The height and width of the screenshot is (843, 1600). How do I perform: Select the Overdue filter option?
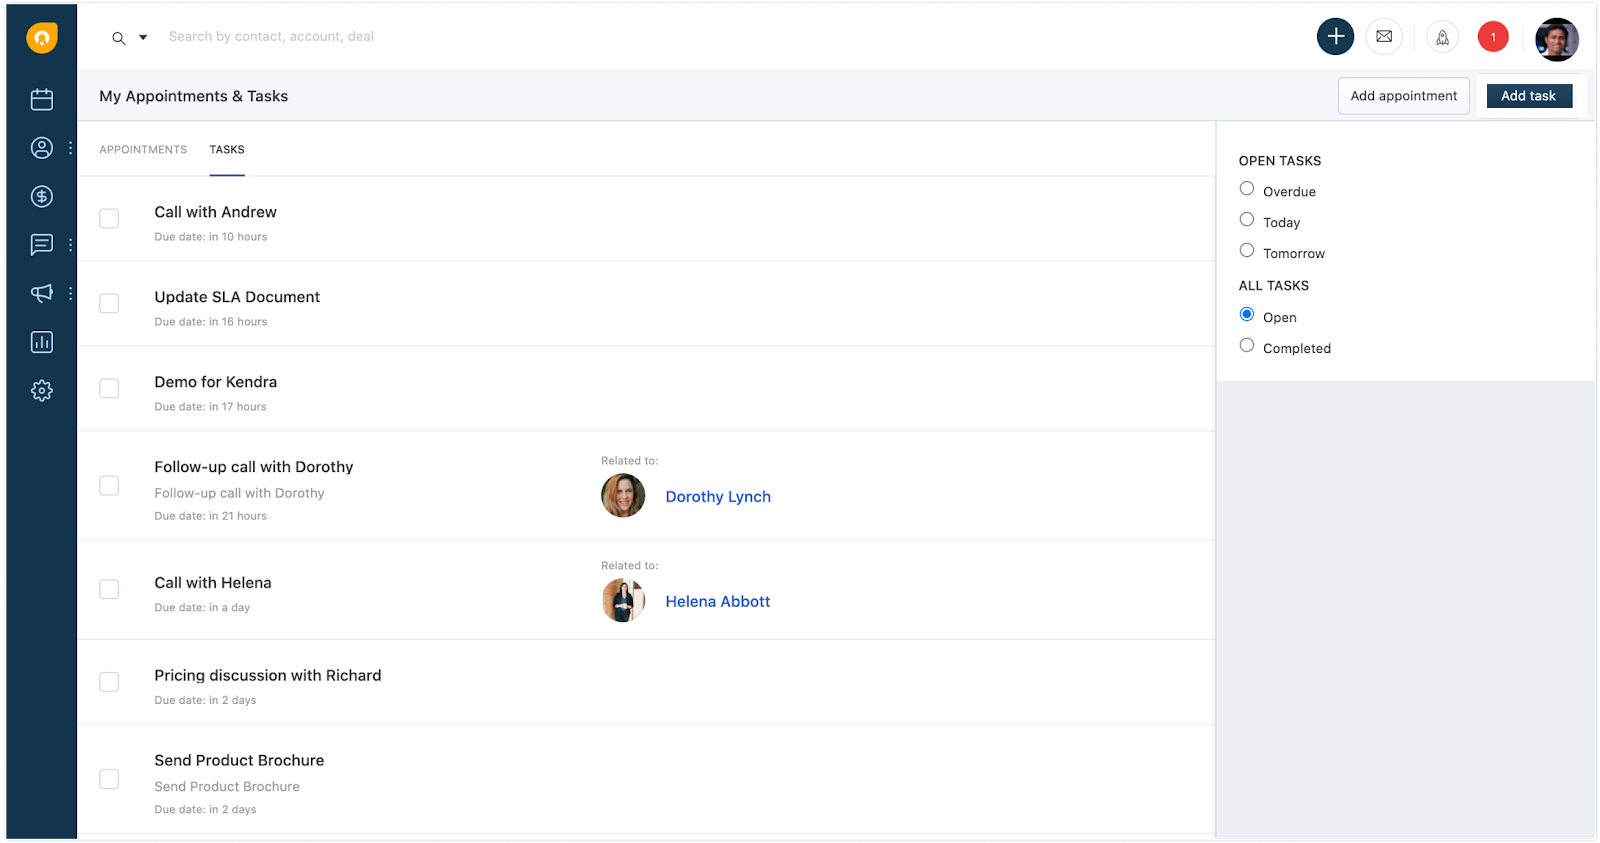[x=1247, y=189]
